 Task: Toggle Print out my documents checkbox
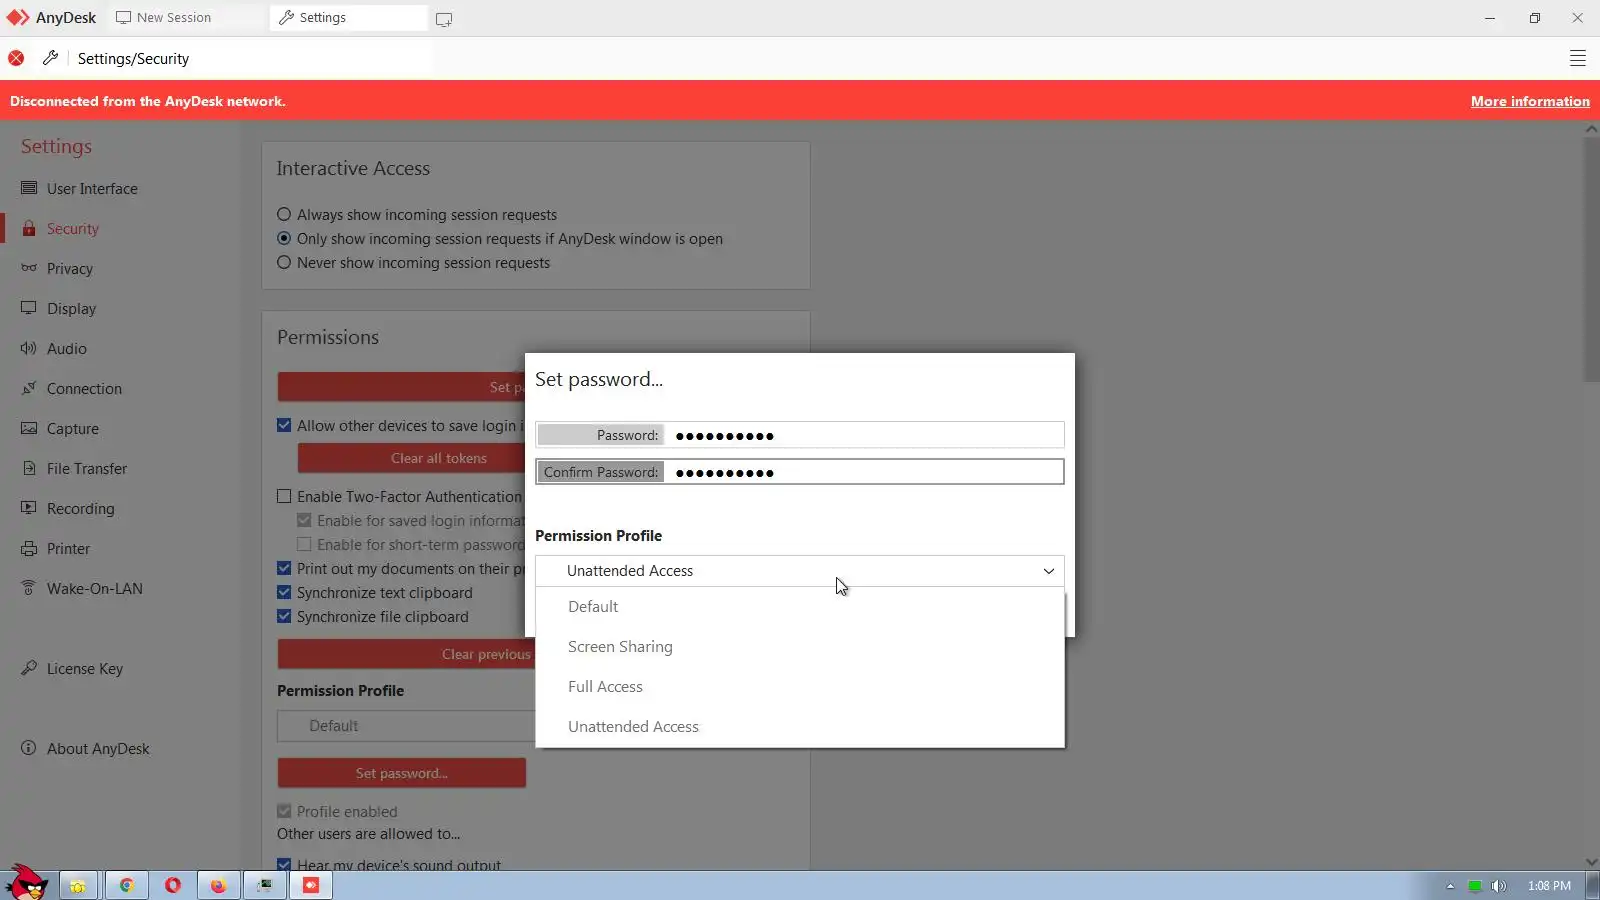(x=284, y=568)
